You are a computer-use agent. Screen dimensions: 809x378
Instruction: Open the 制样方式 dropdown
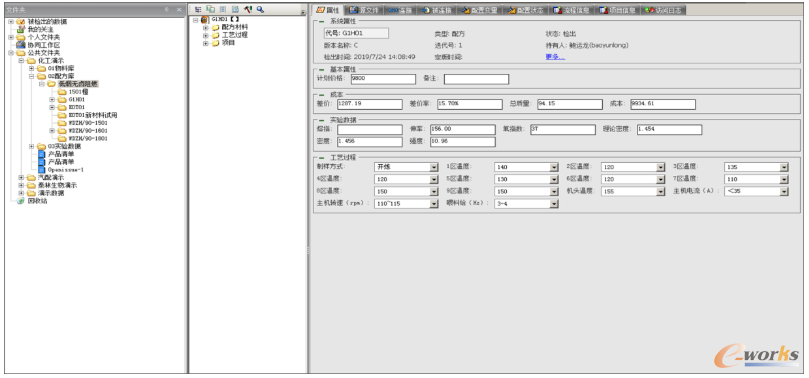tap(434, 167)
